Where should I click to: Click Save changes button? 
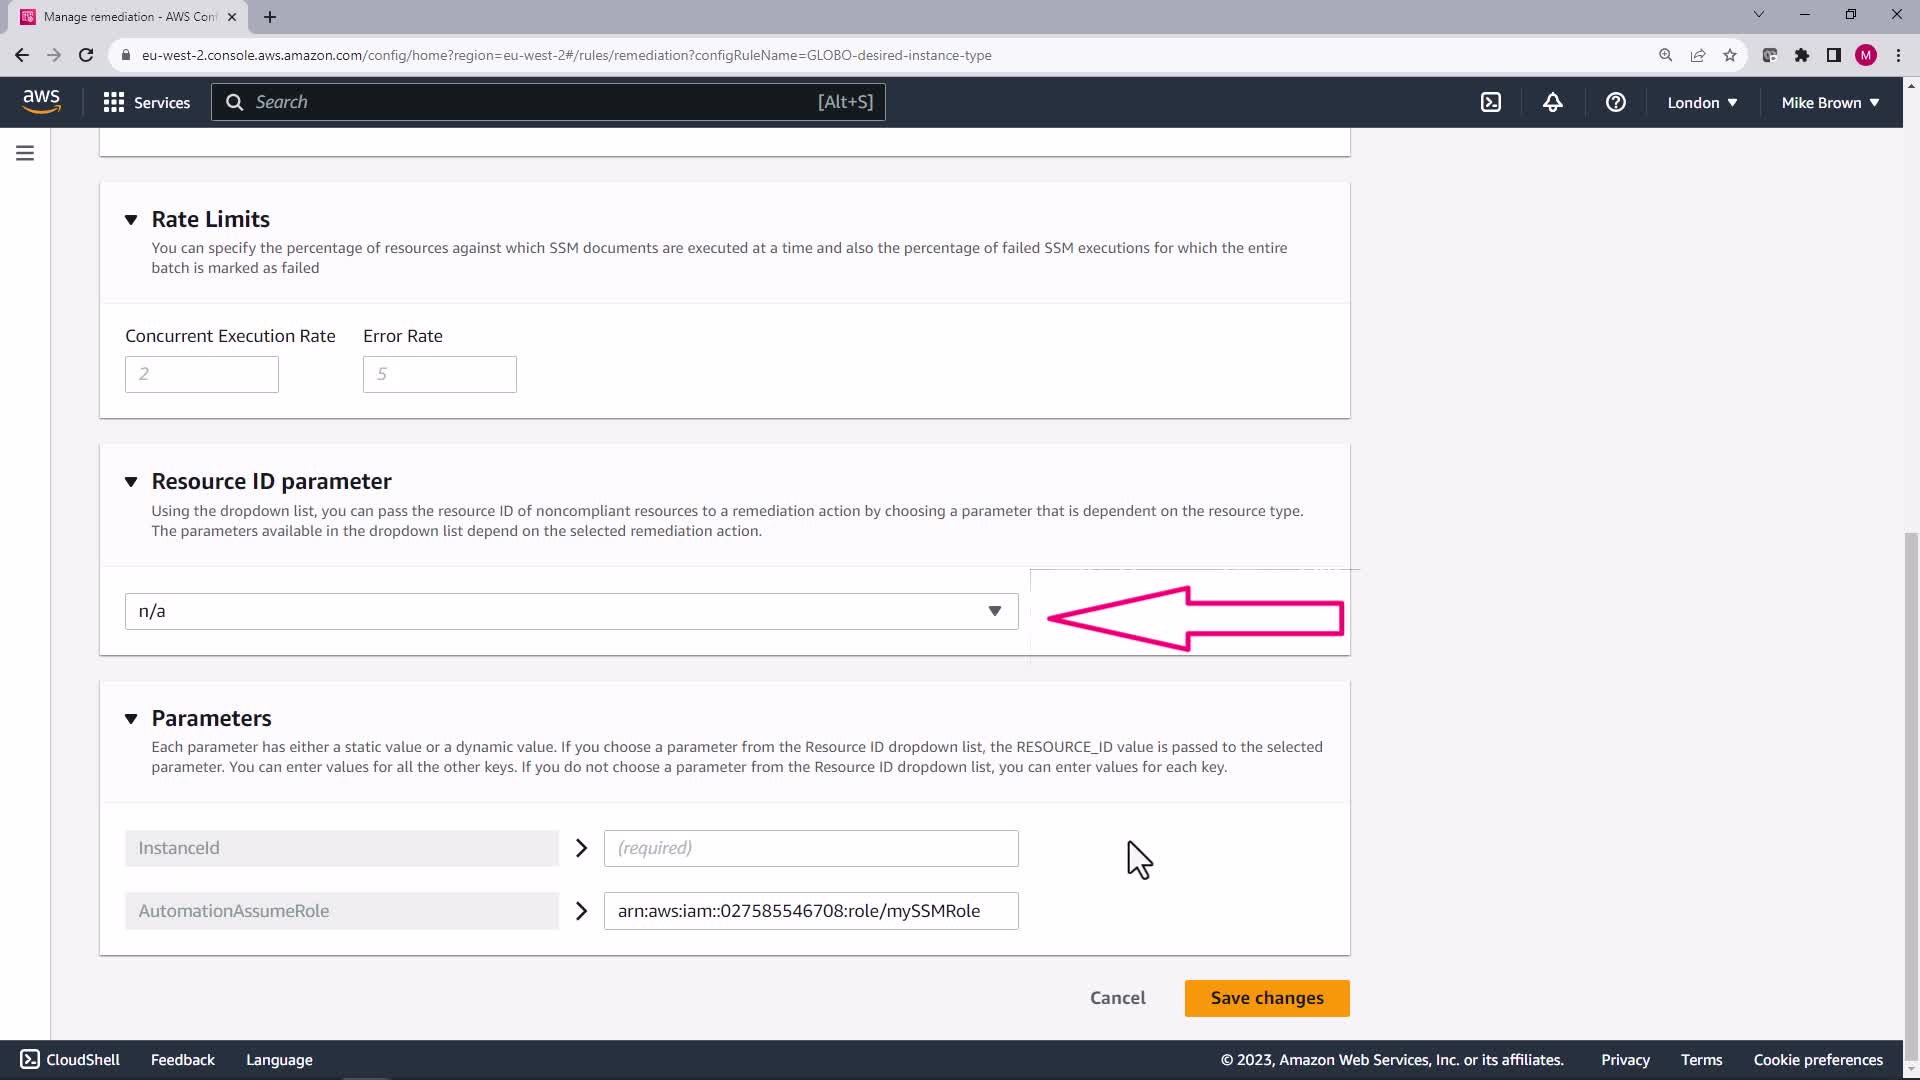tap(1266, 998)
